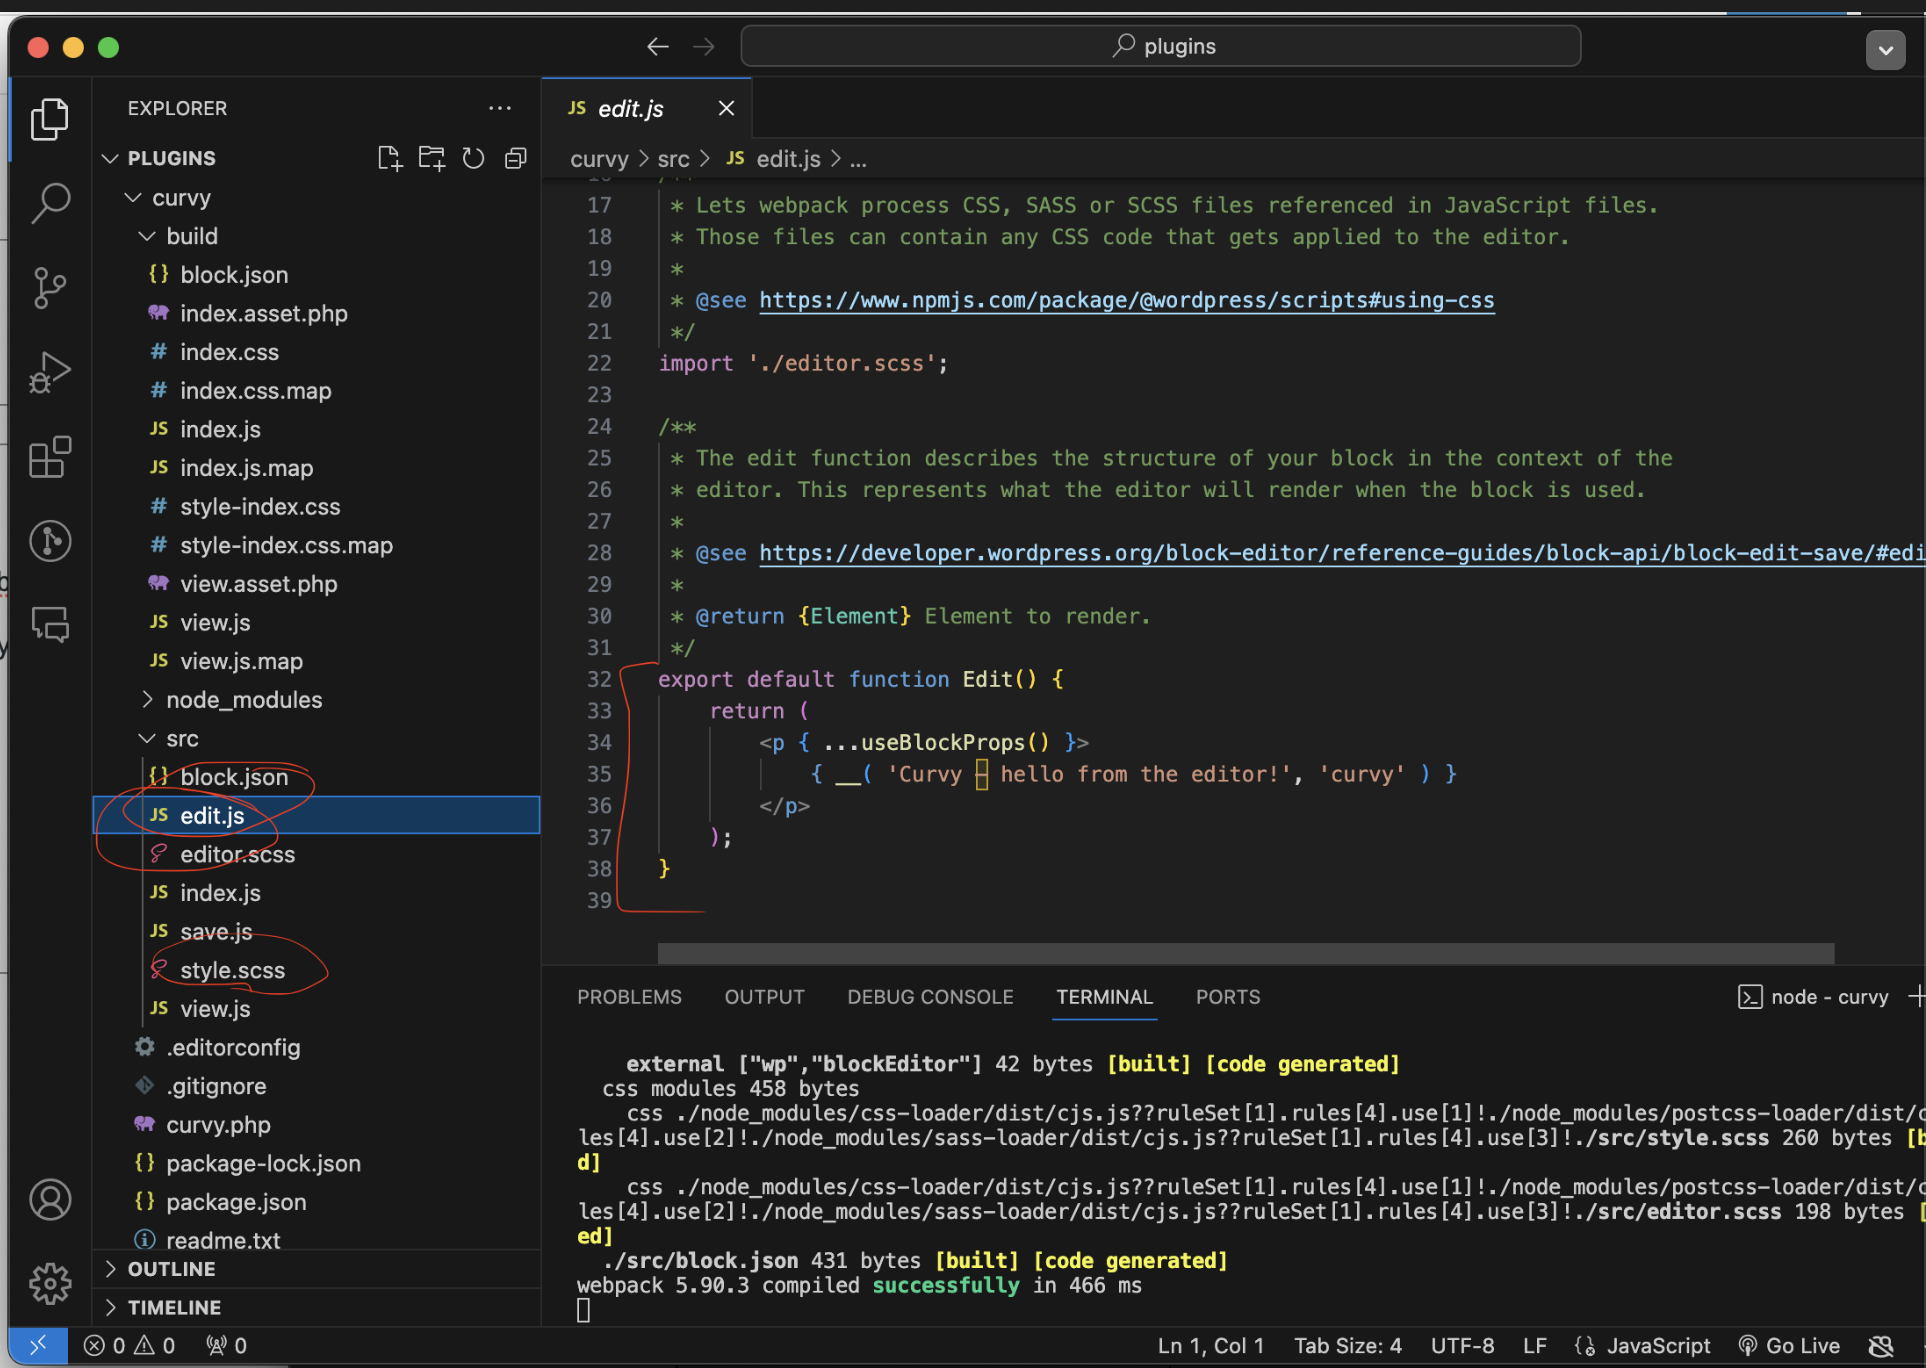Show errors and warnings count
The image size is (1926, 1368).
tap(130, 1346)
